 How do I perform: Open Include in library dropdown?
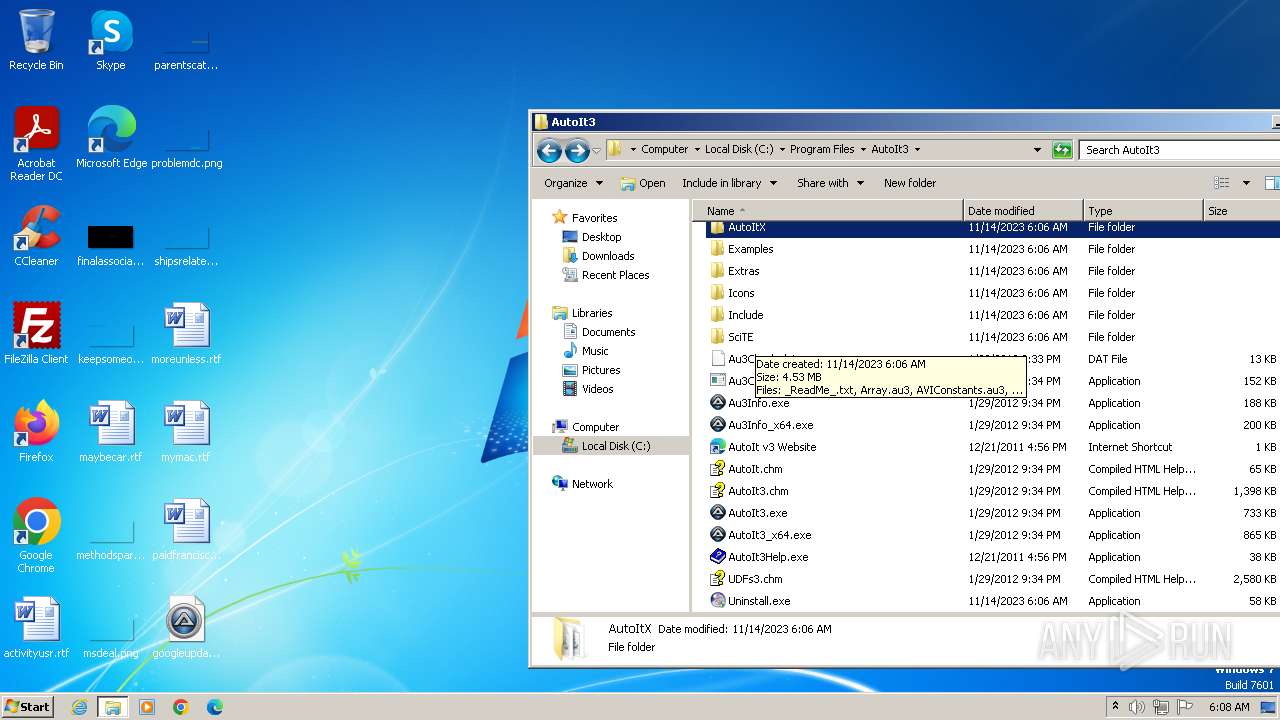point(729,183)
